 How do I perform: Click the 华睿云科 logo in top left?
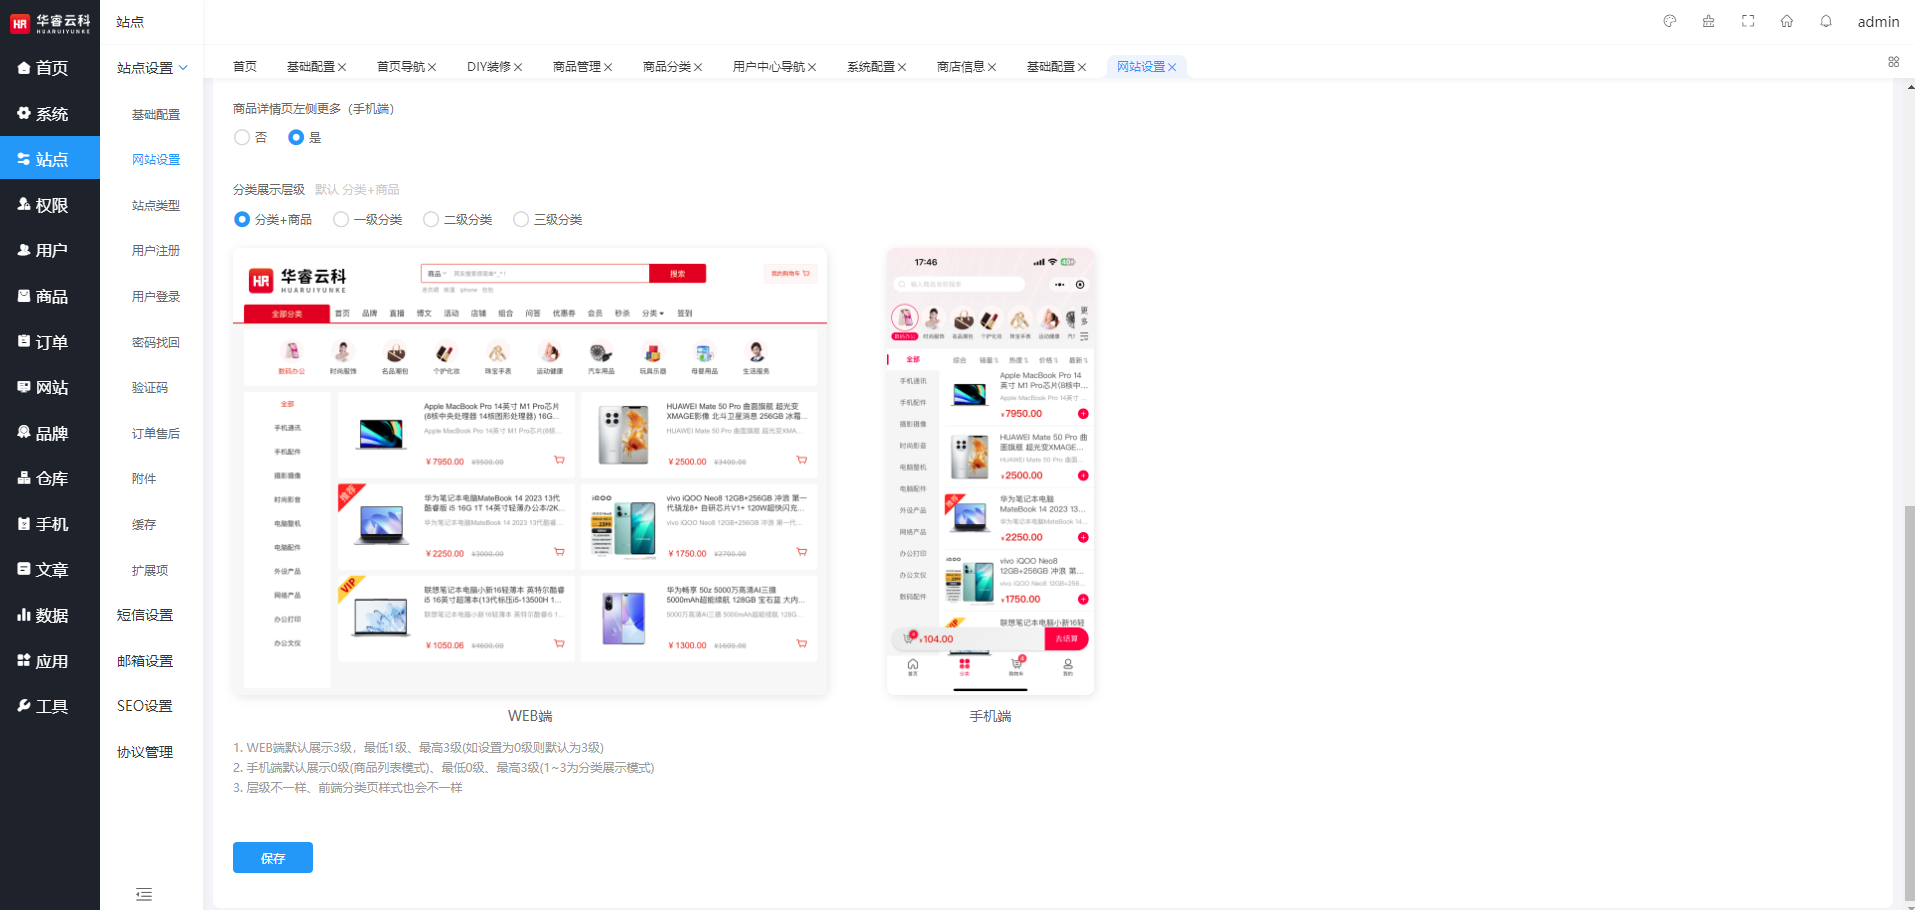[50, 23]
